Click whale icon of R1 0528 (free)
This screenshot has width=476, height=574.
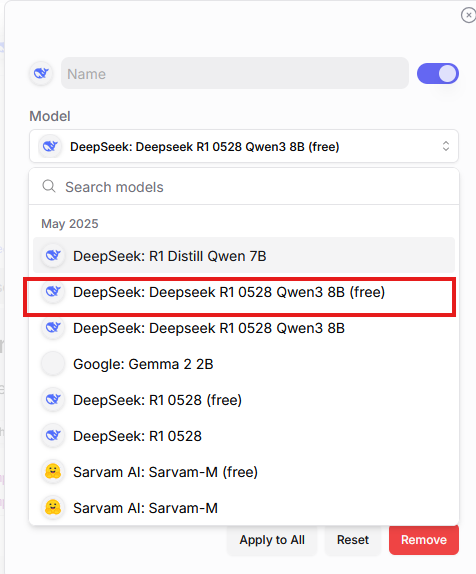[x=53, y=400]
